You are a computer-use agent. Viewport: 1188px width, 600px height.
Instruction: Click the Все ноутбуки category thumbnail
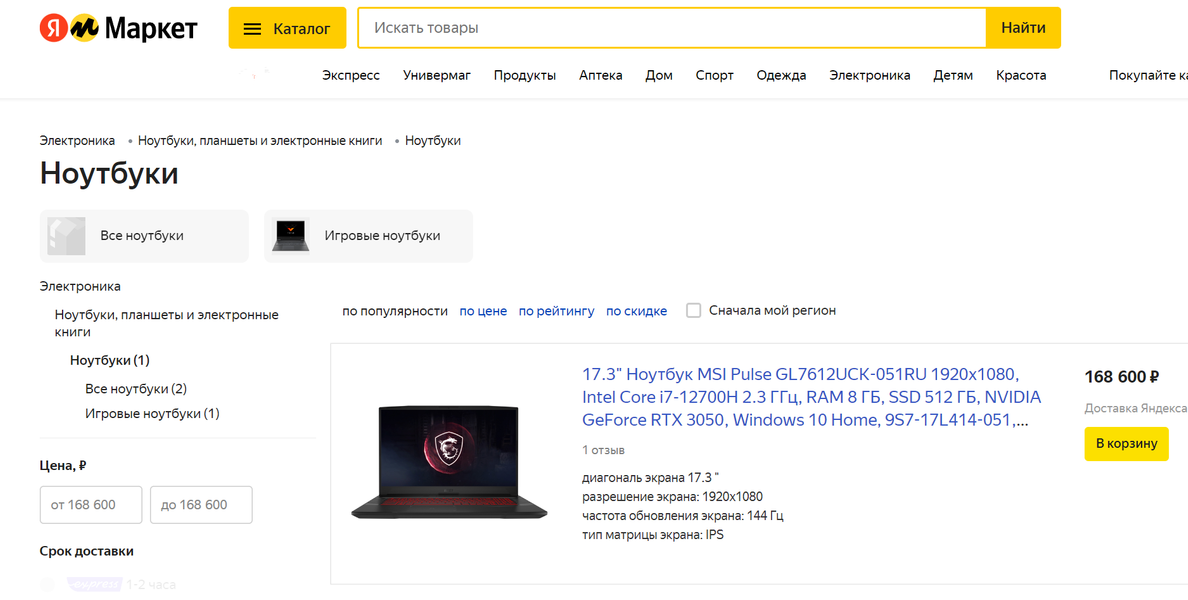68,236
